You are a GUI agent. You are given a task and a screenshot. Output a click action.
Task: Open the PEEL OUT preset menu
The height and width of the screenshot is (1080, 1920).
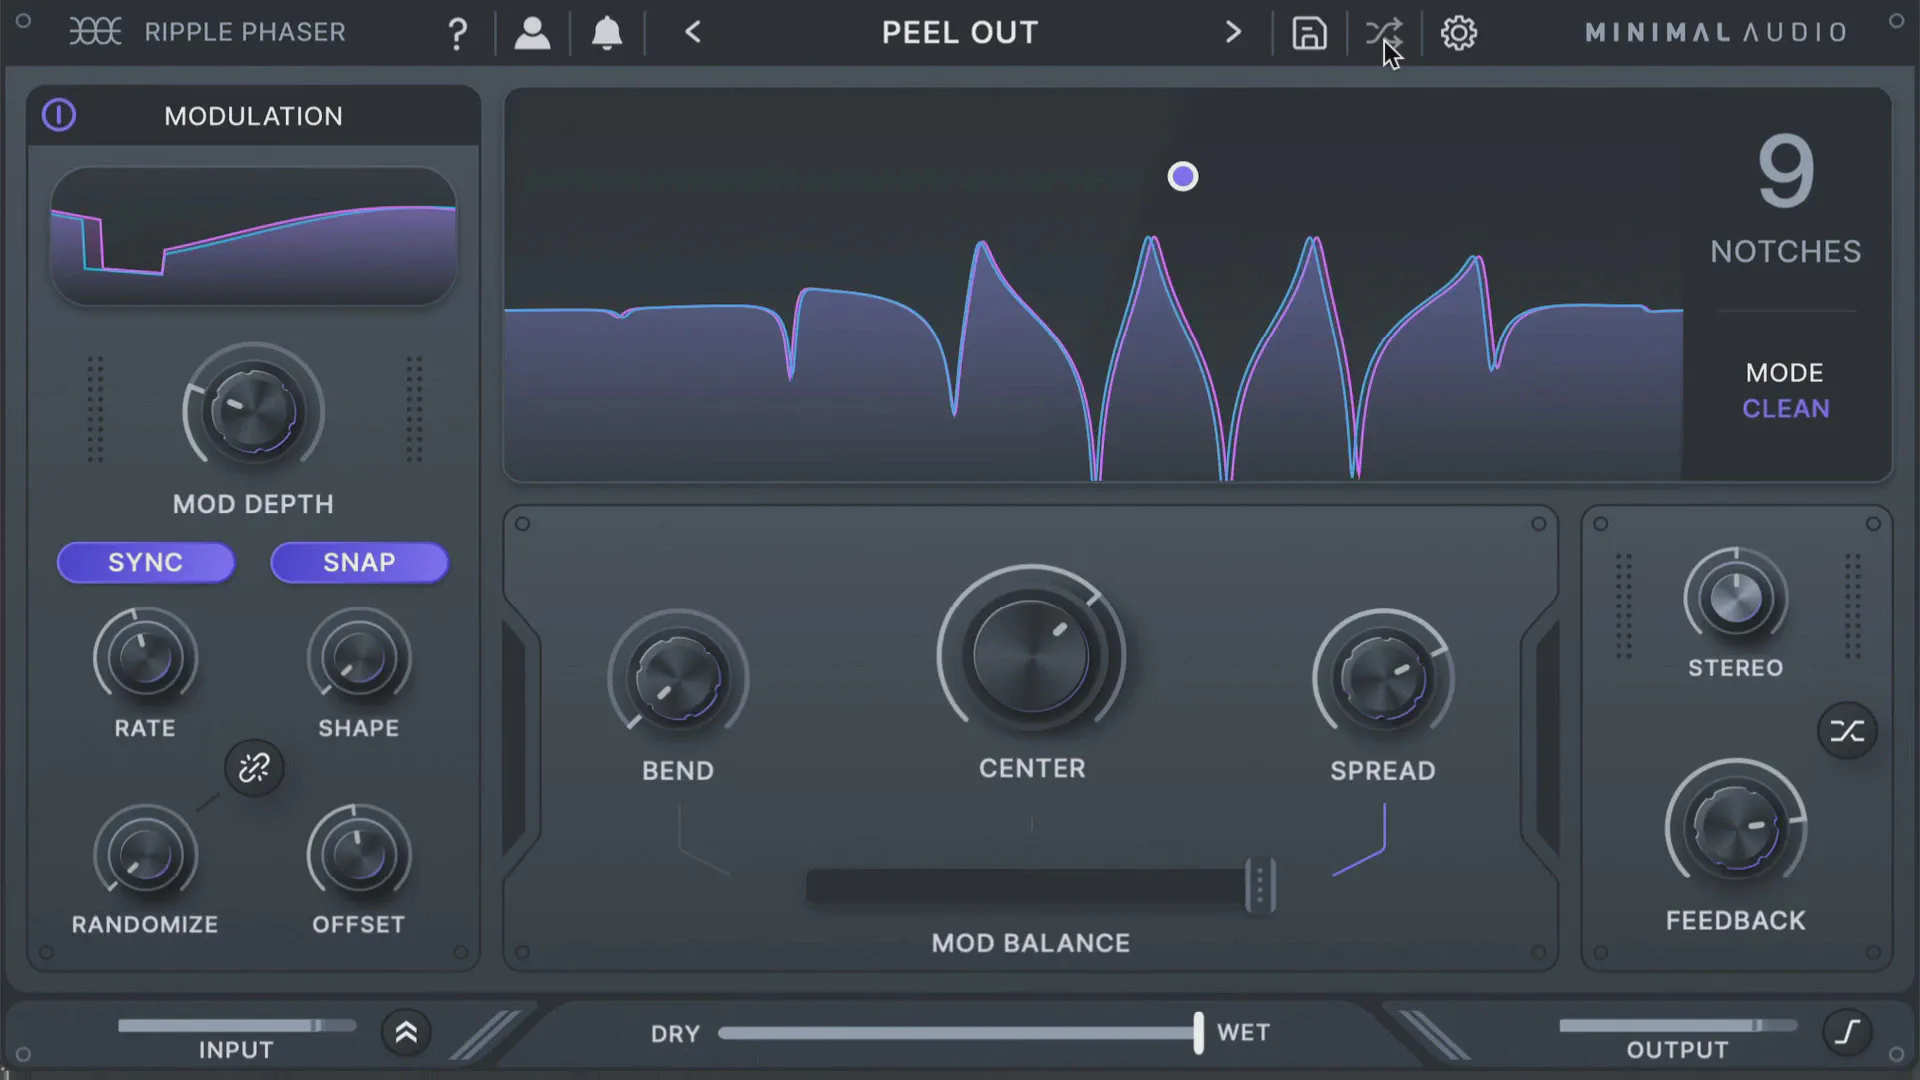960,33
